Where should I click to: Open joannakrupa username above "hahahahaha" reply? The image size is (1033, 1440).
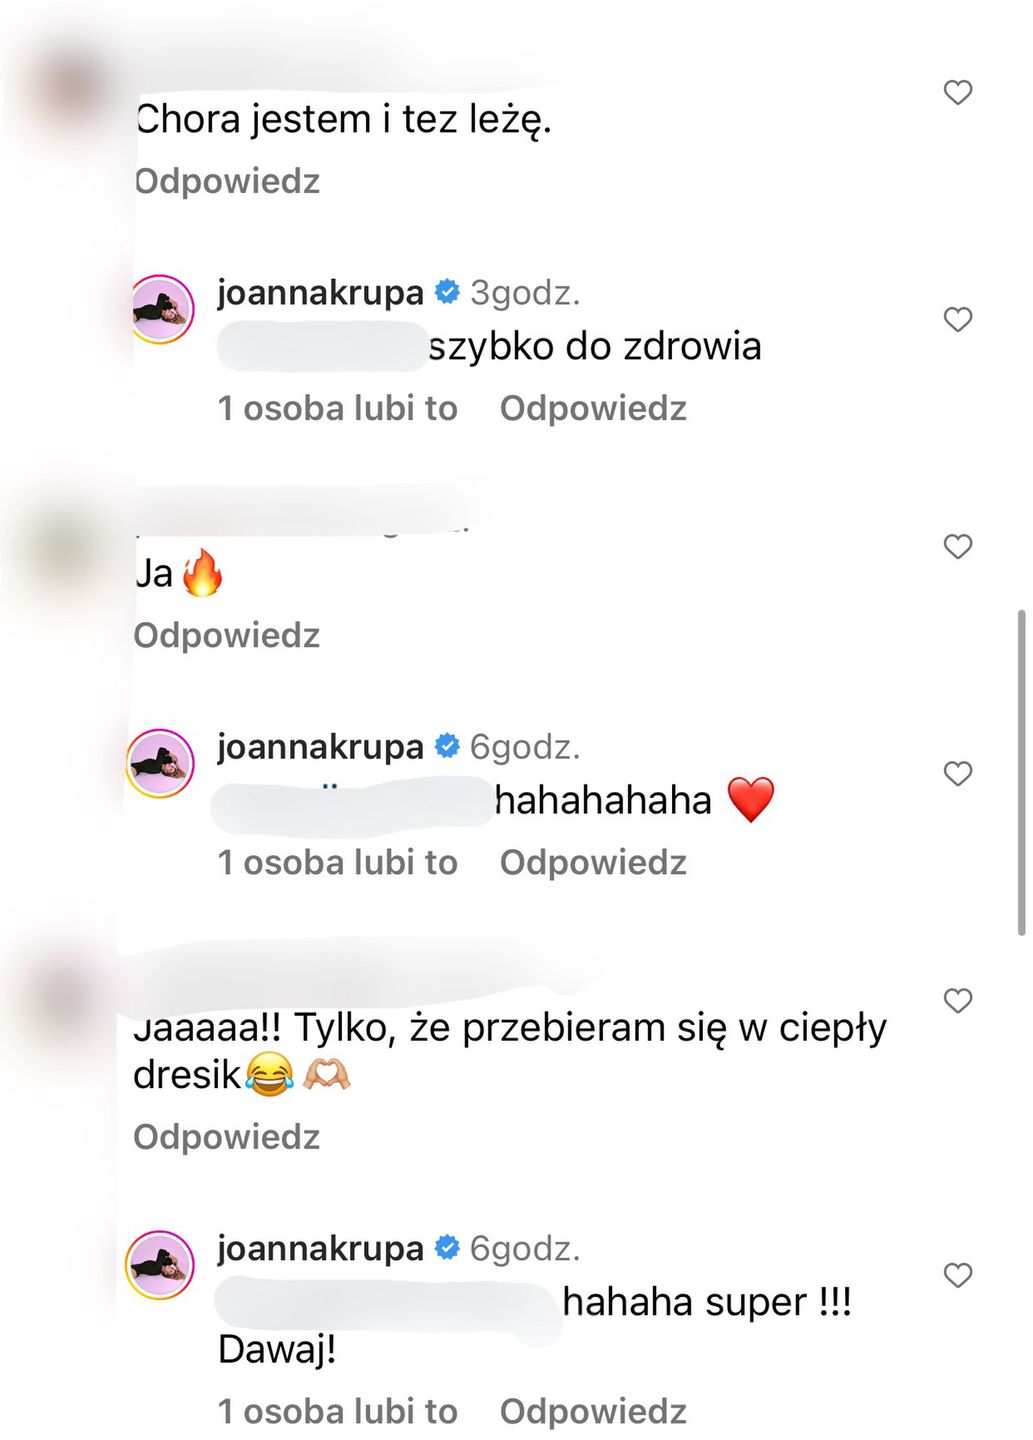(320, 747)
